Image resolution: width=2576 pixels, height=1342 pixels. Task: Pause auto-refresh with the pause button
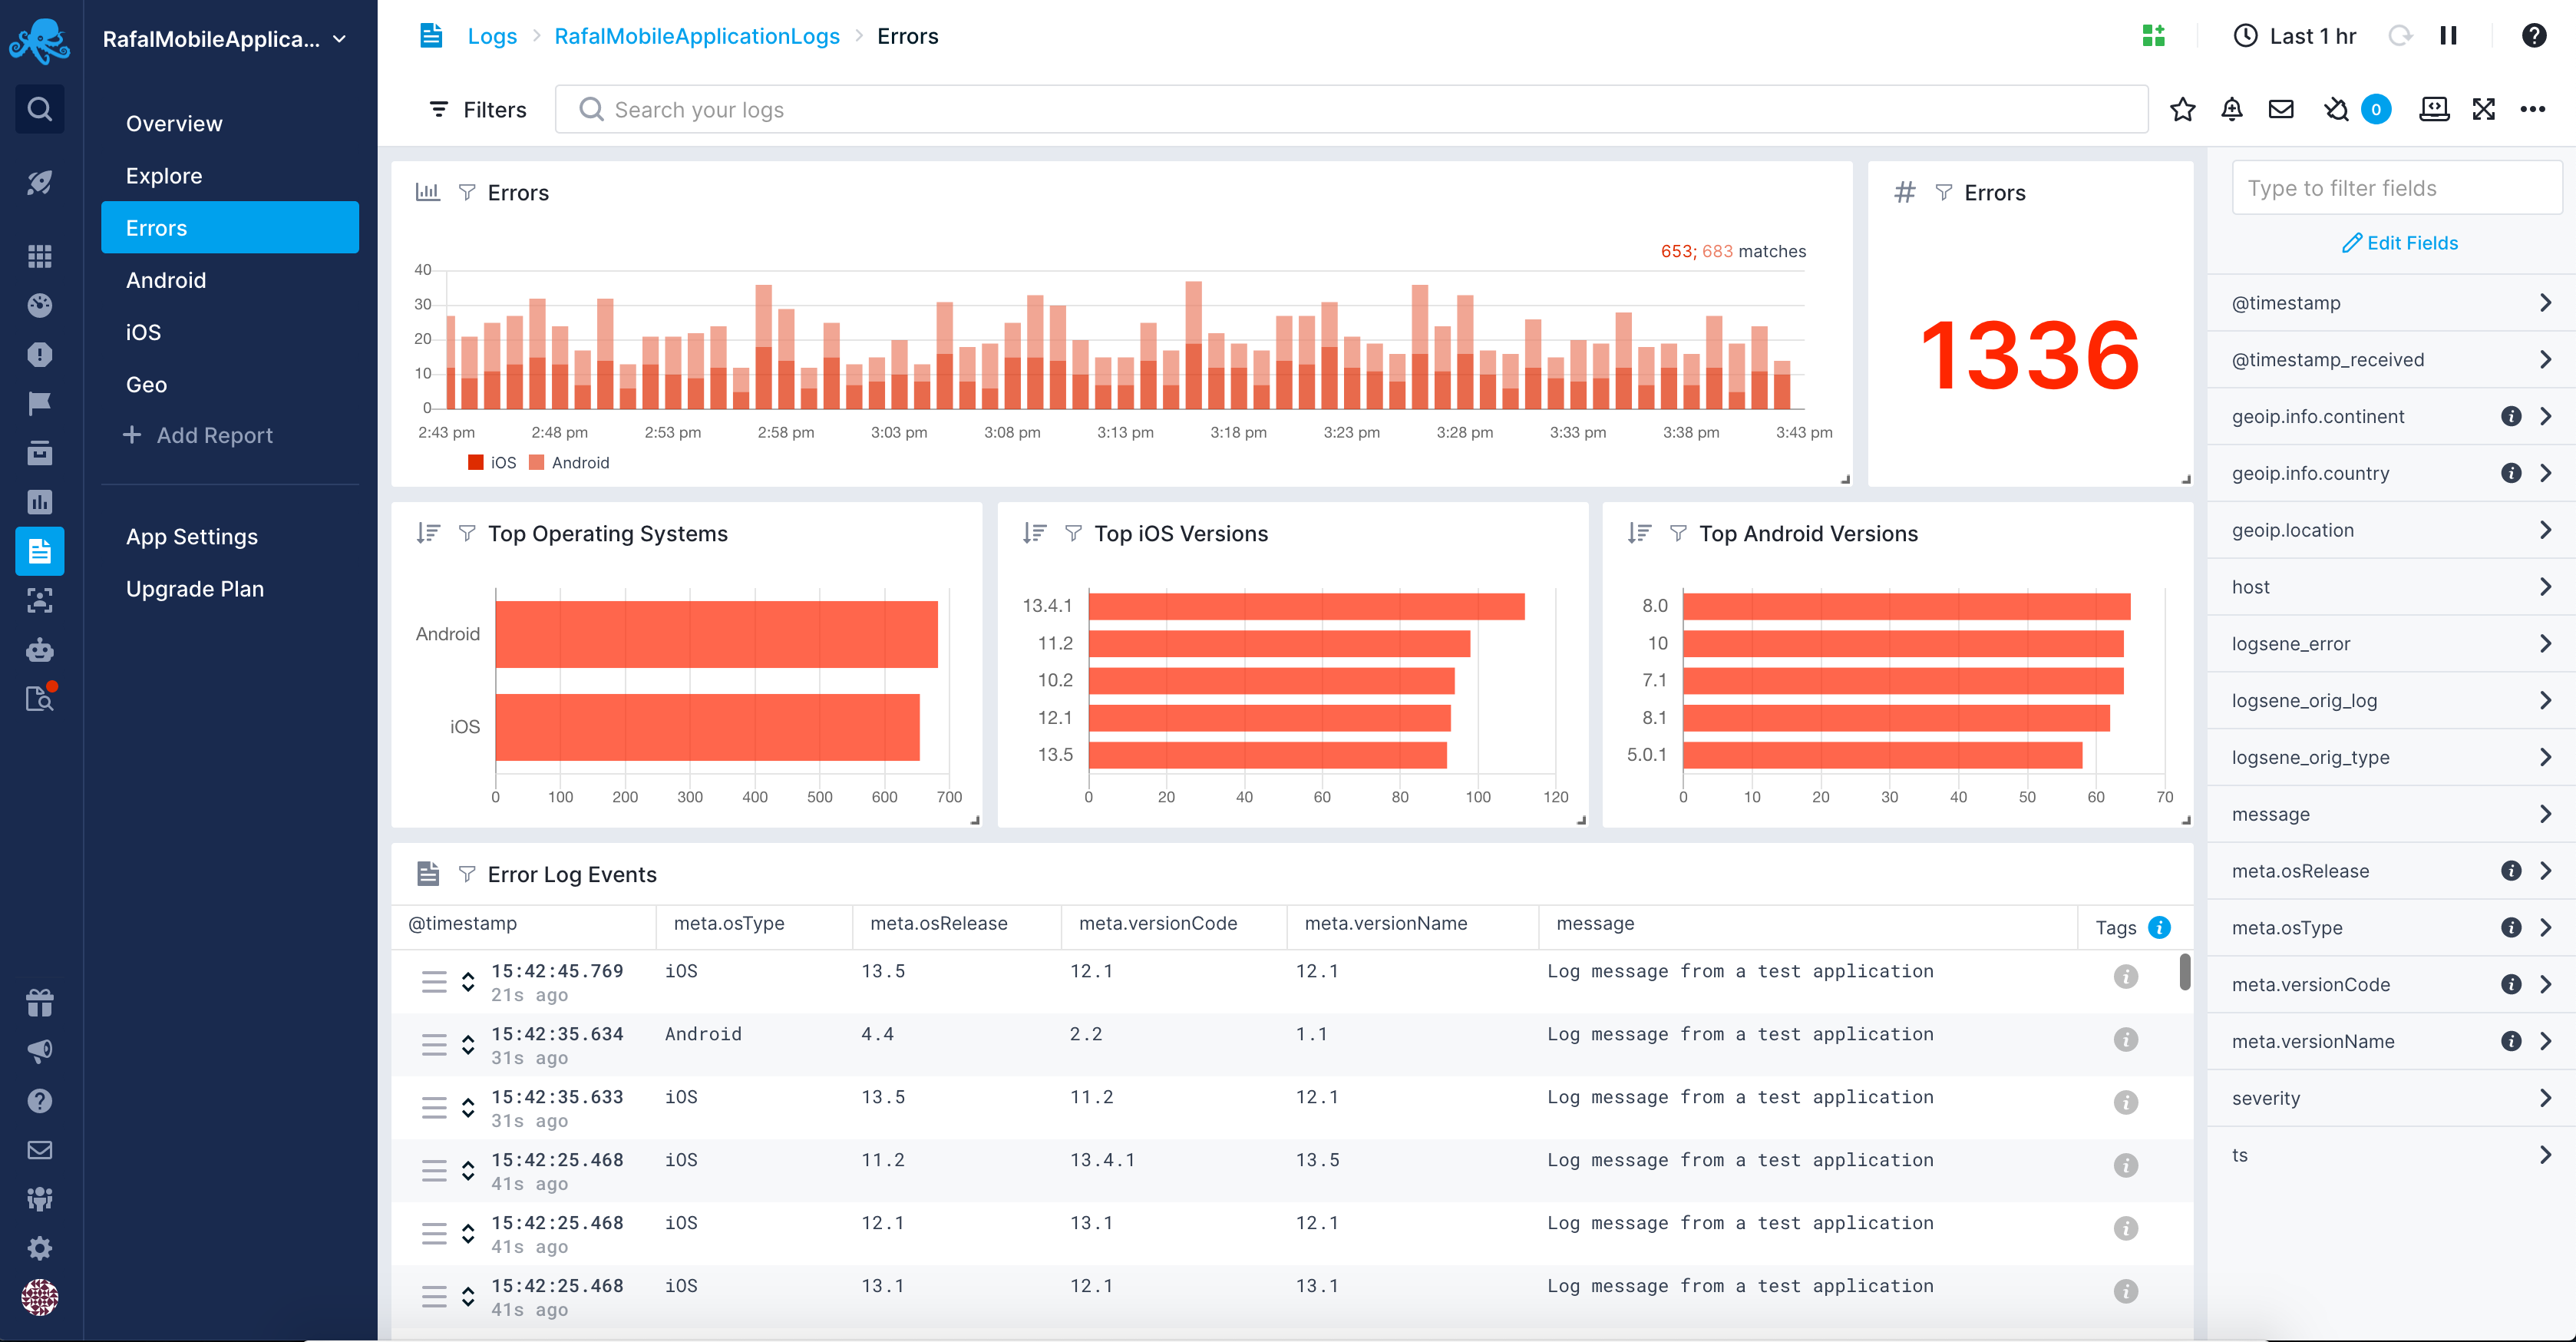(2448, 36)
